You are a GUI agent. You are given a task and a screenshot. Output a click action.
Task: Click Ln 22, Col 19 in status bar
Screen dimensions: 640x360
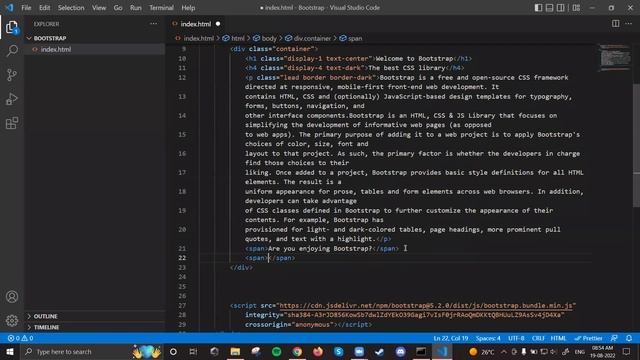(451, 338)
